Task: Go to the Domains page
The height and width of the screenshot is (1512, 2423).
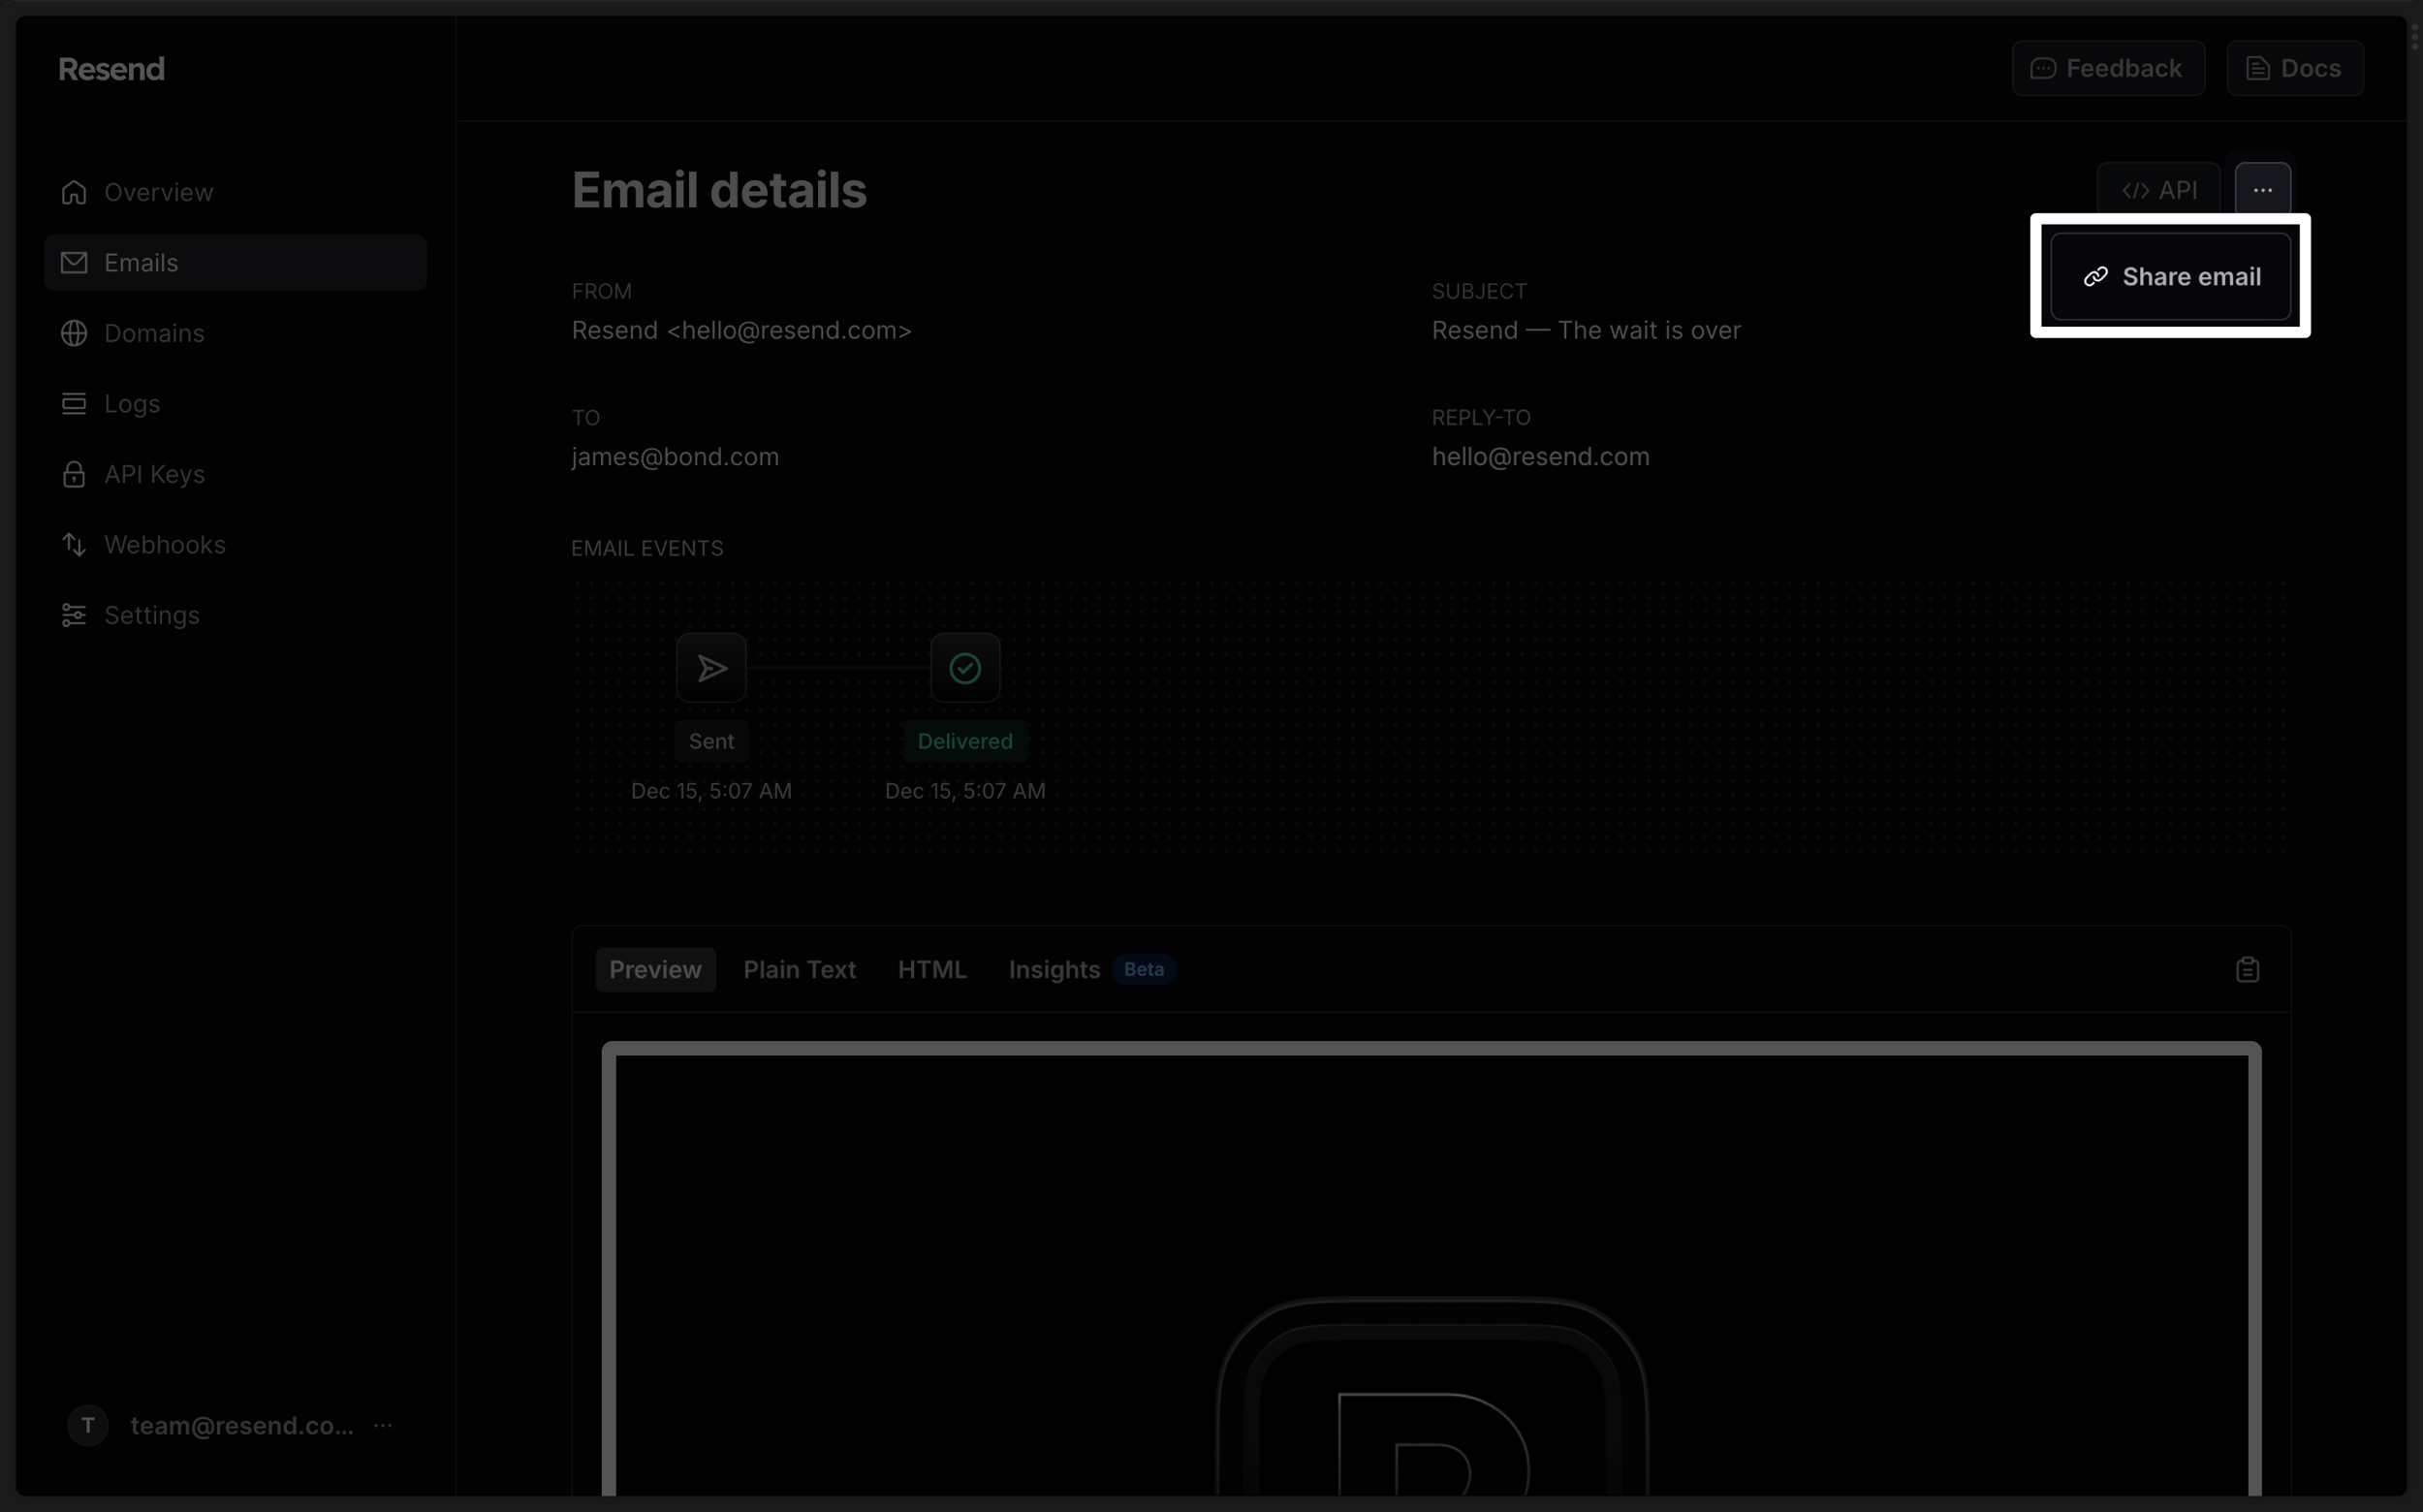Action: tap(236, 333)
